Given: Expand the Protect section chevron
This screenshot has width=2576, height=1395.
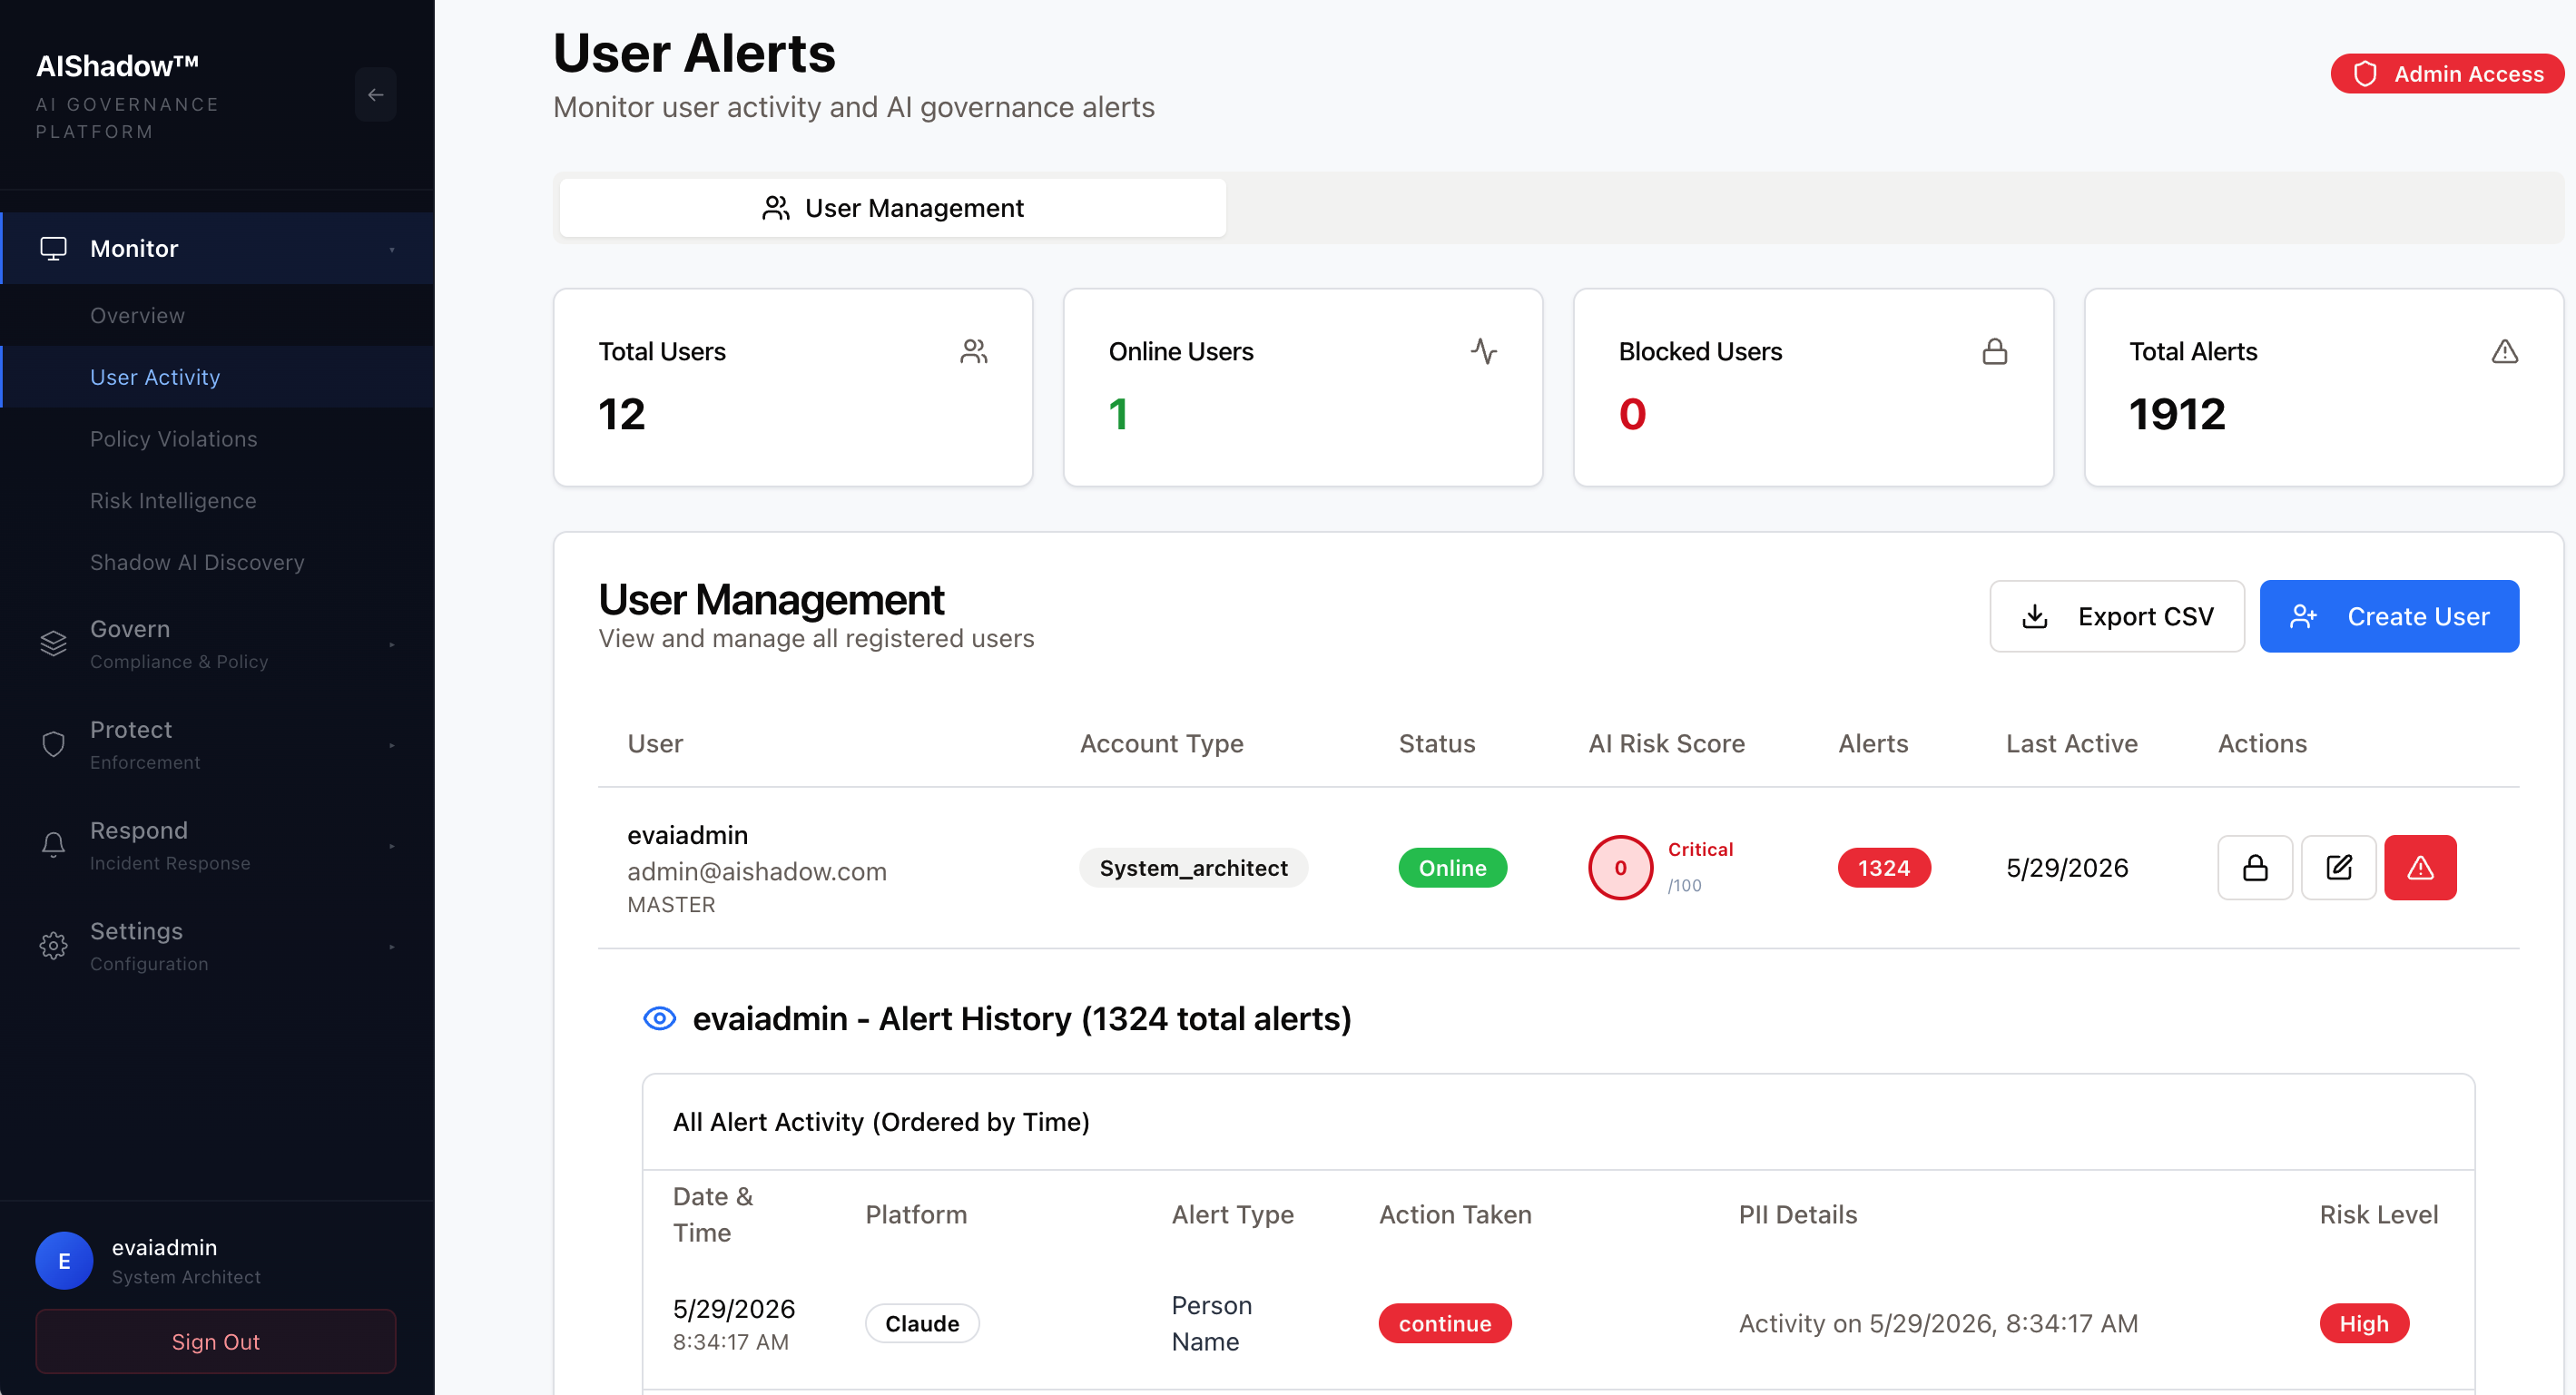Looking at the screenshot, I should 392,745.
